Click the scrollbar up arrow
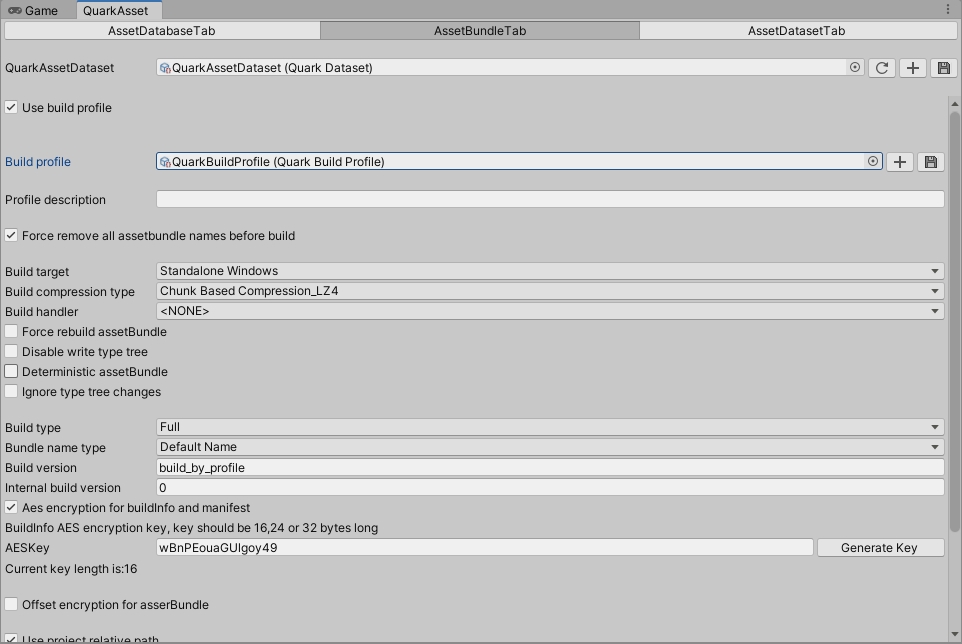The image size is (962, 644). point(954,104)
